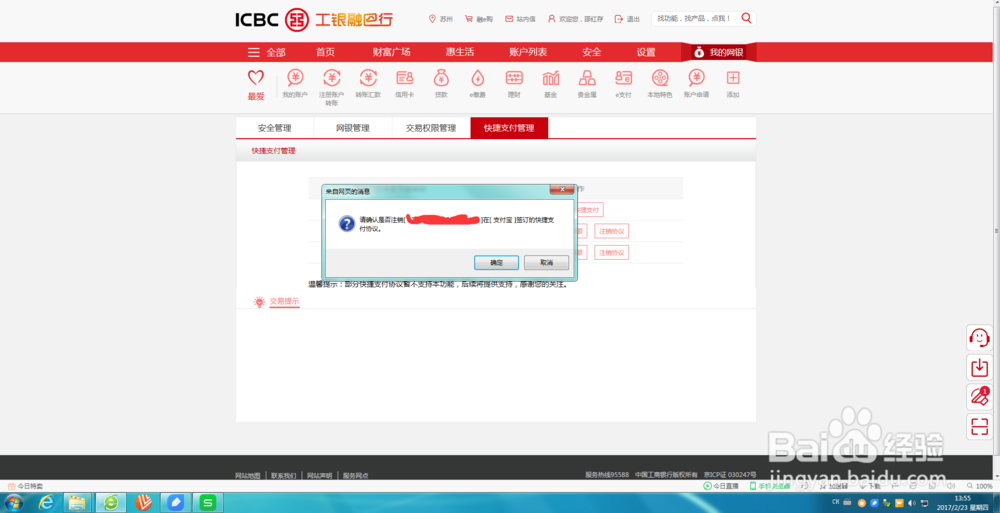Open the sidebar icon with the notification badge

point(979,396)
